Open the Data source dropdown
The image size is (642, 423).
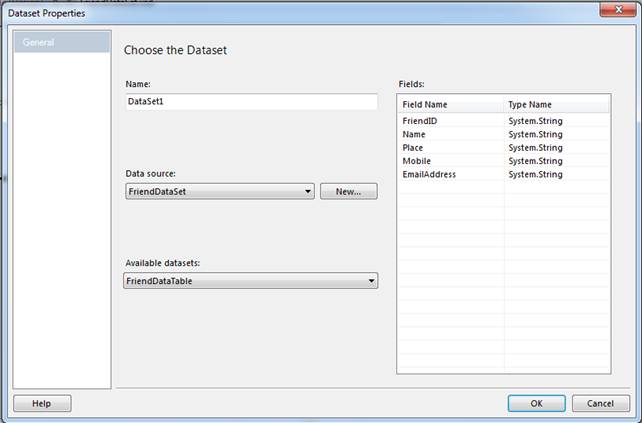(220, 191)
